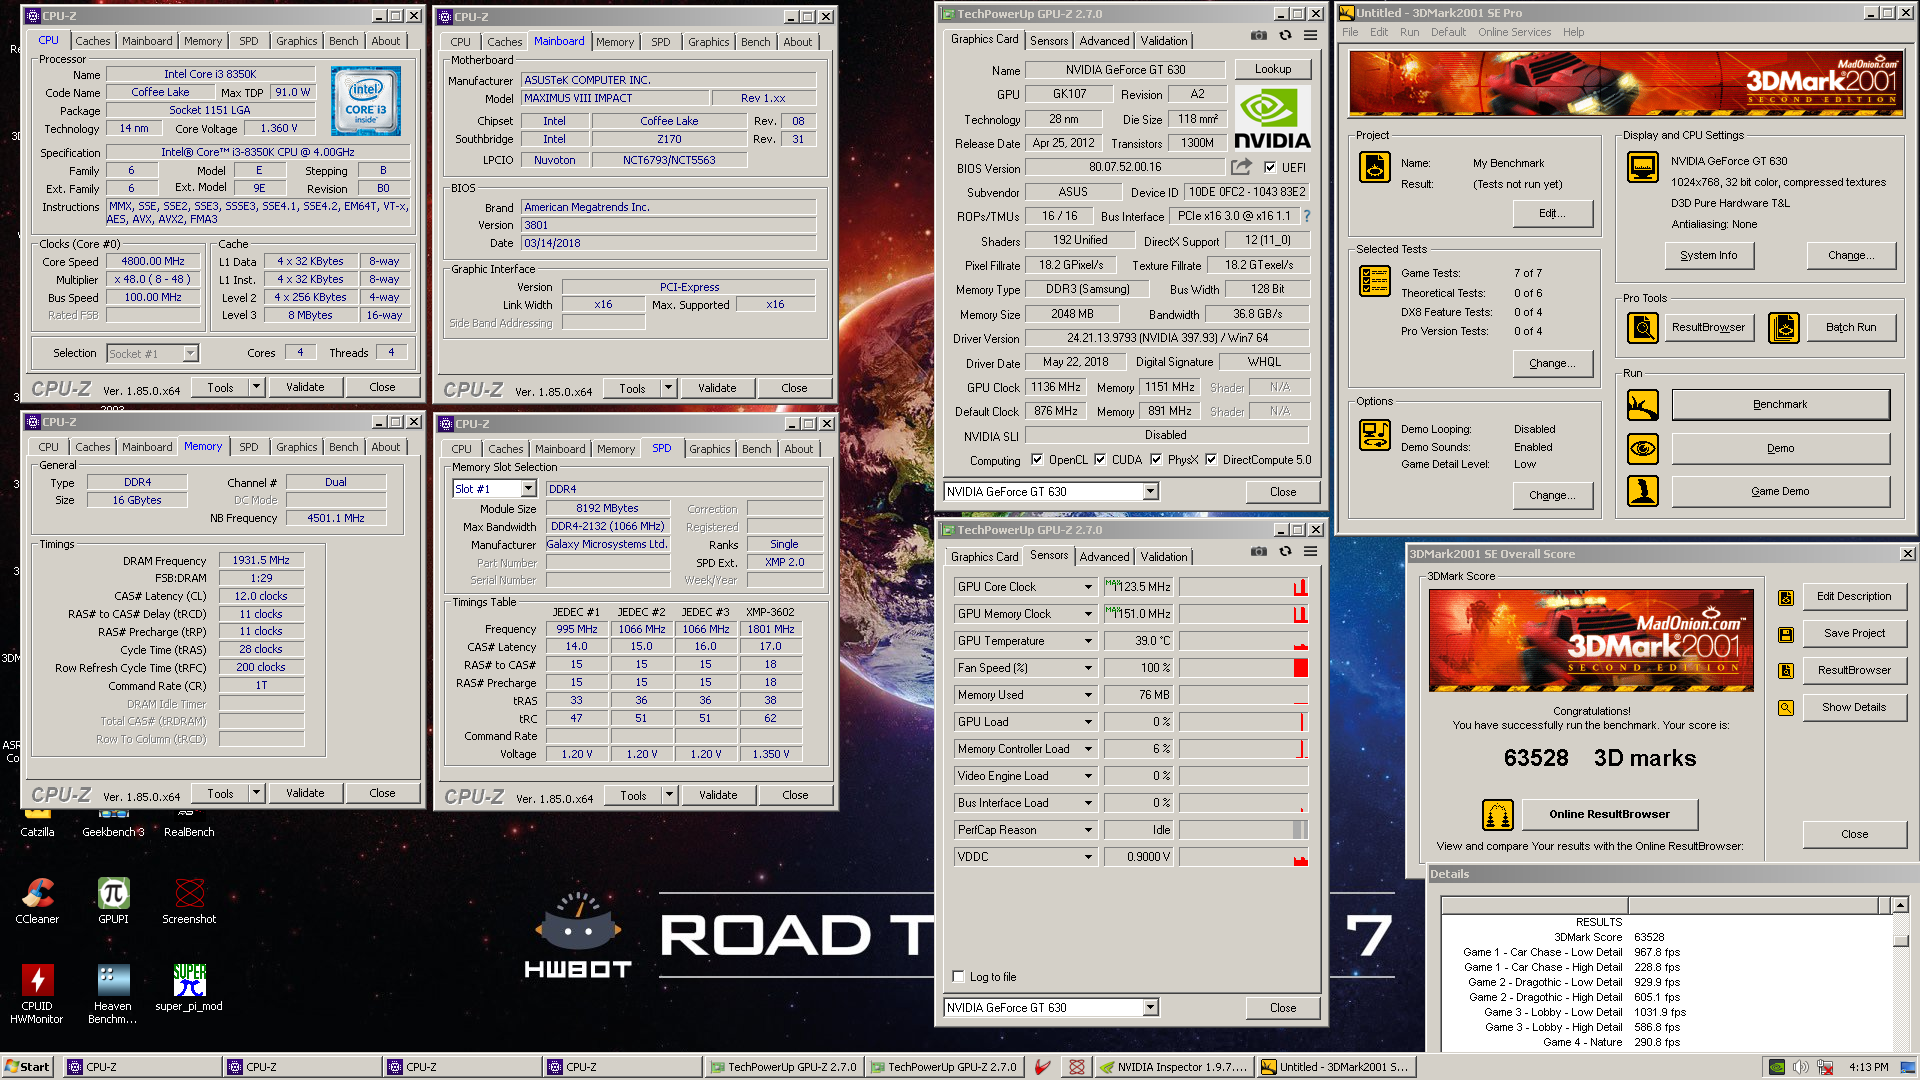Click the Benchmark button in 3DMark2001

(x=1780, y=405)
